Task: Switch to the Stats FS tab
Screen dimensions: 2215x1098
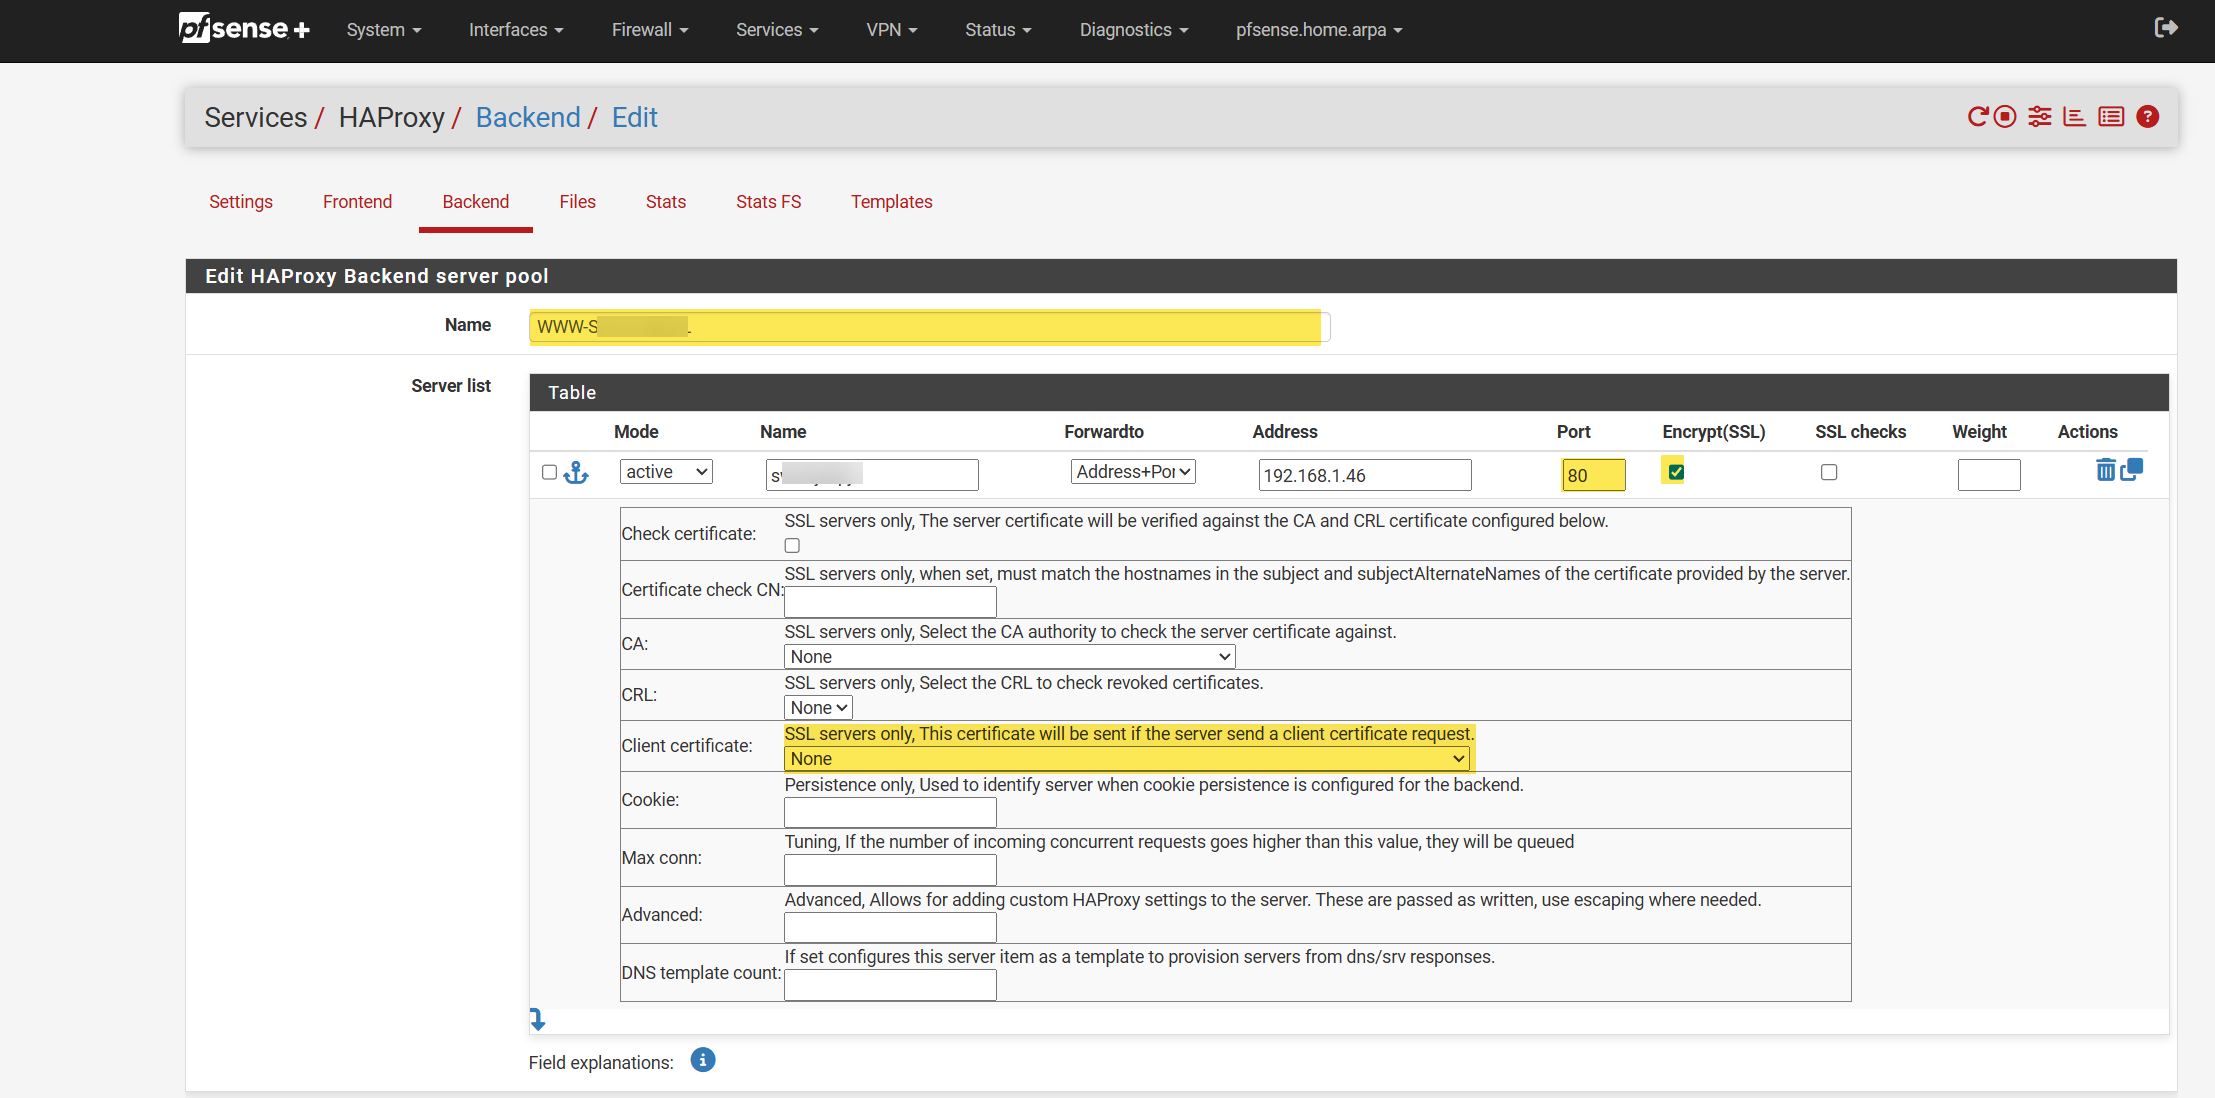Action: (769, 202)
